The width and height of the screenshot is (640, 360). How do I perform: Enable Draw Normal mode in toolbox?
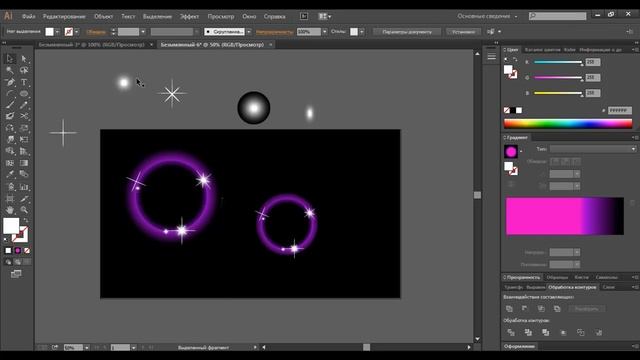point(8,262)
